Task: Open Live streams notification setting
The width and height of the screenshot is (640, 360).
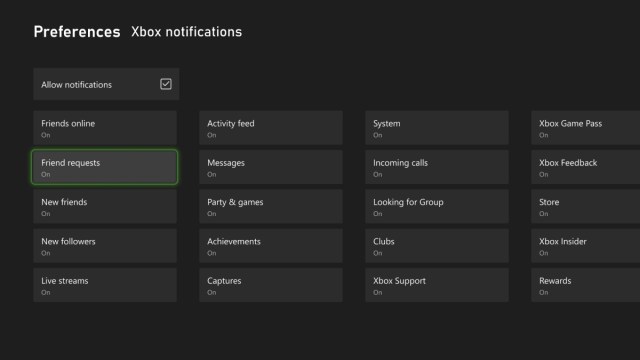Action: pos(105,285)
